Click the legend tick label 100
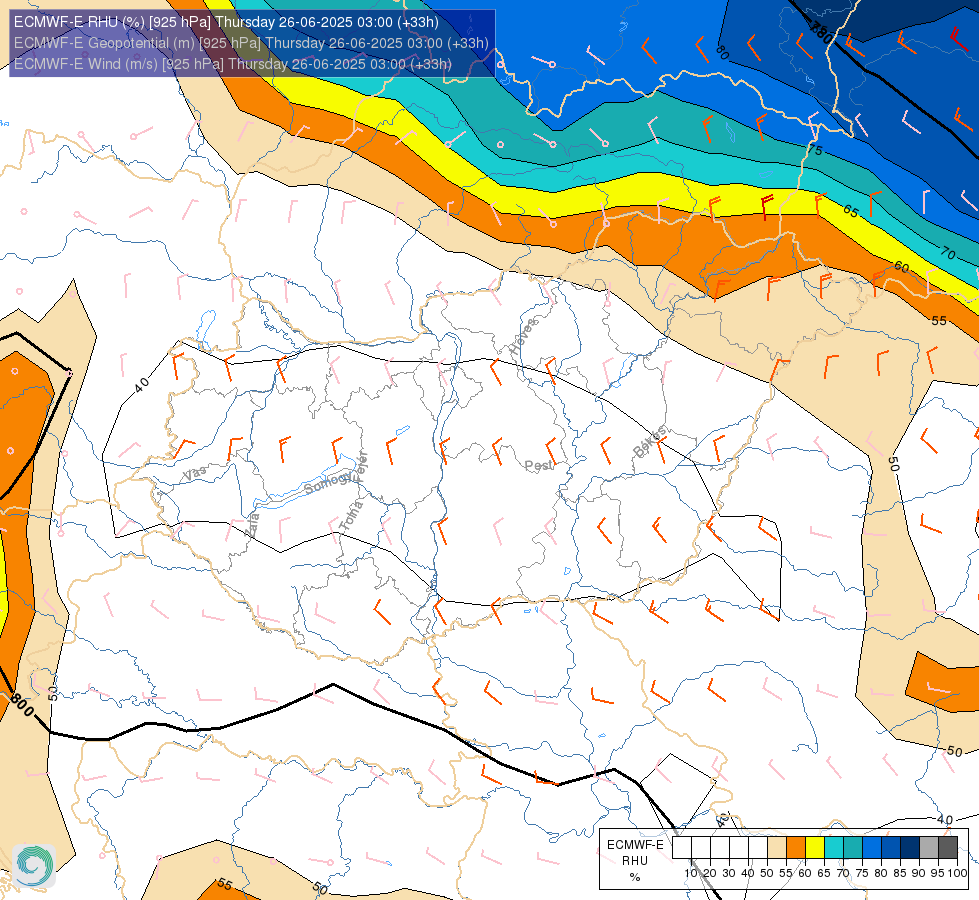979x900 pixels. click(x=958, y=873)
